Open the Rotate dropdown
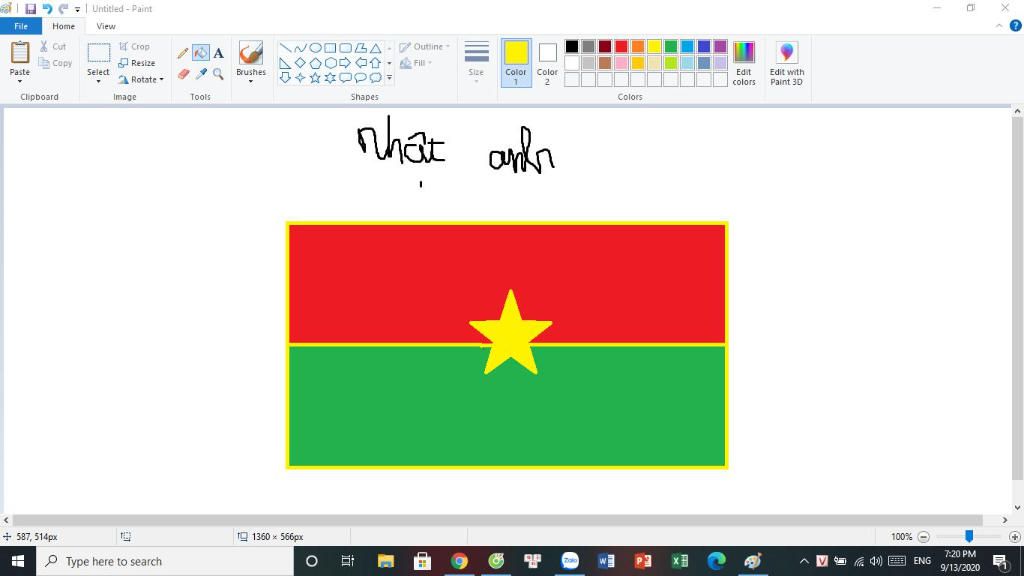Viewport: 1024px width, 576px height. [141, 80]
